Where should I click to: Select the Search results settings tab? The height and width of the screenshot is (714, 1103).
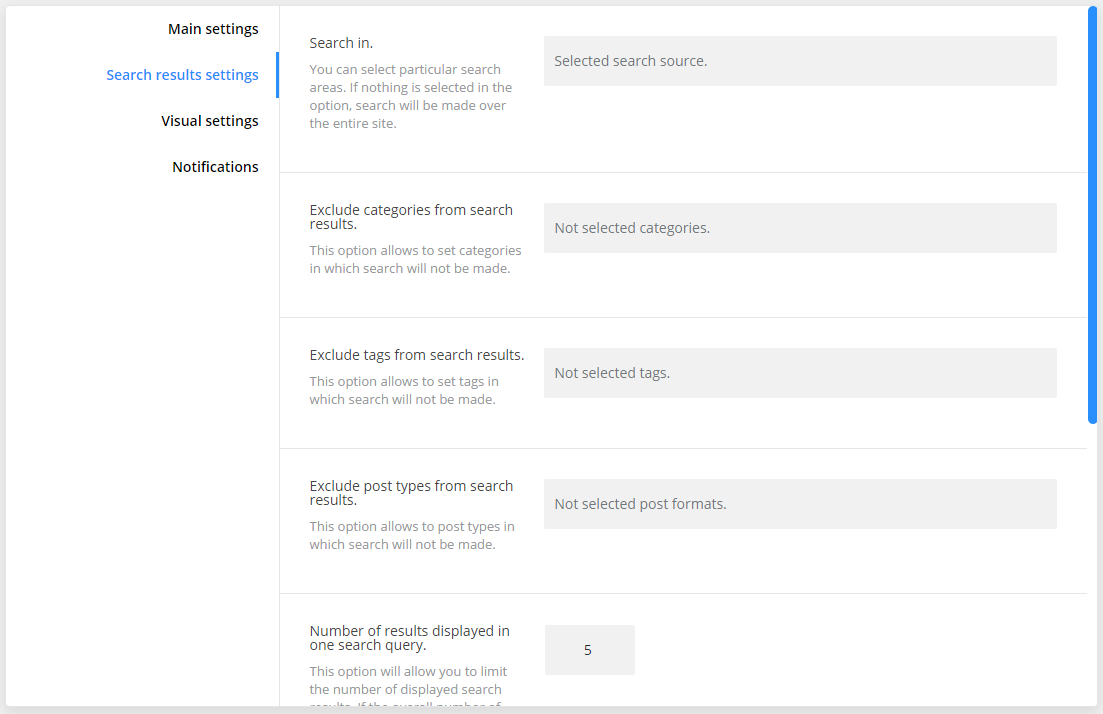[182, 75]
